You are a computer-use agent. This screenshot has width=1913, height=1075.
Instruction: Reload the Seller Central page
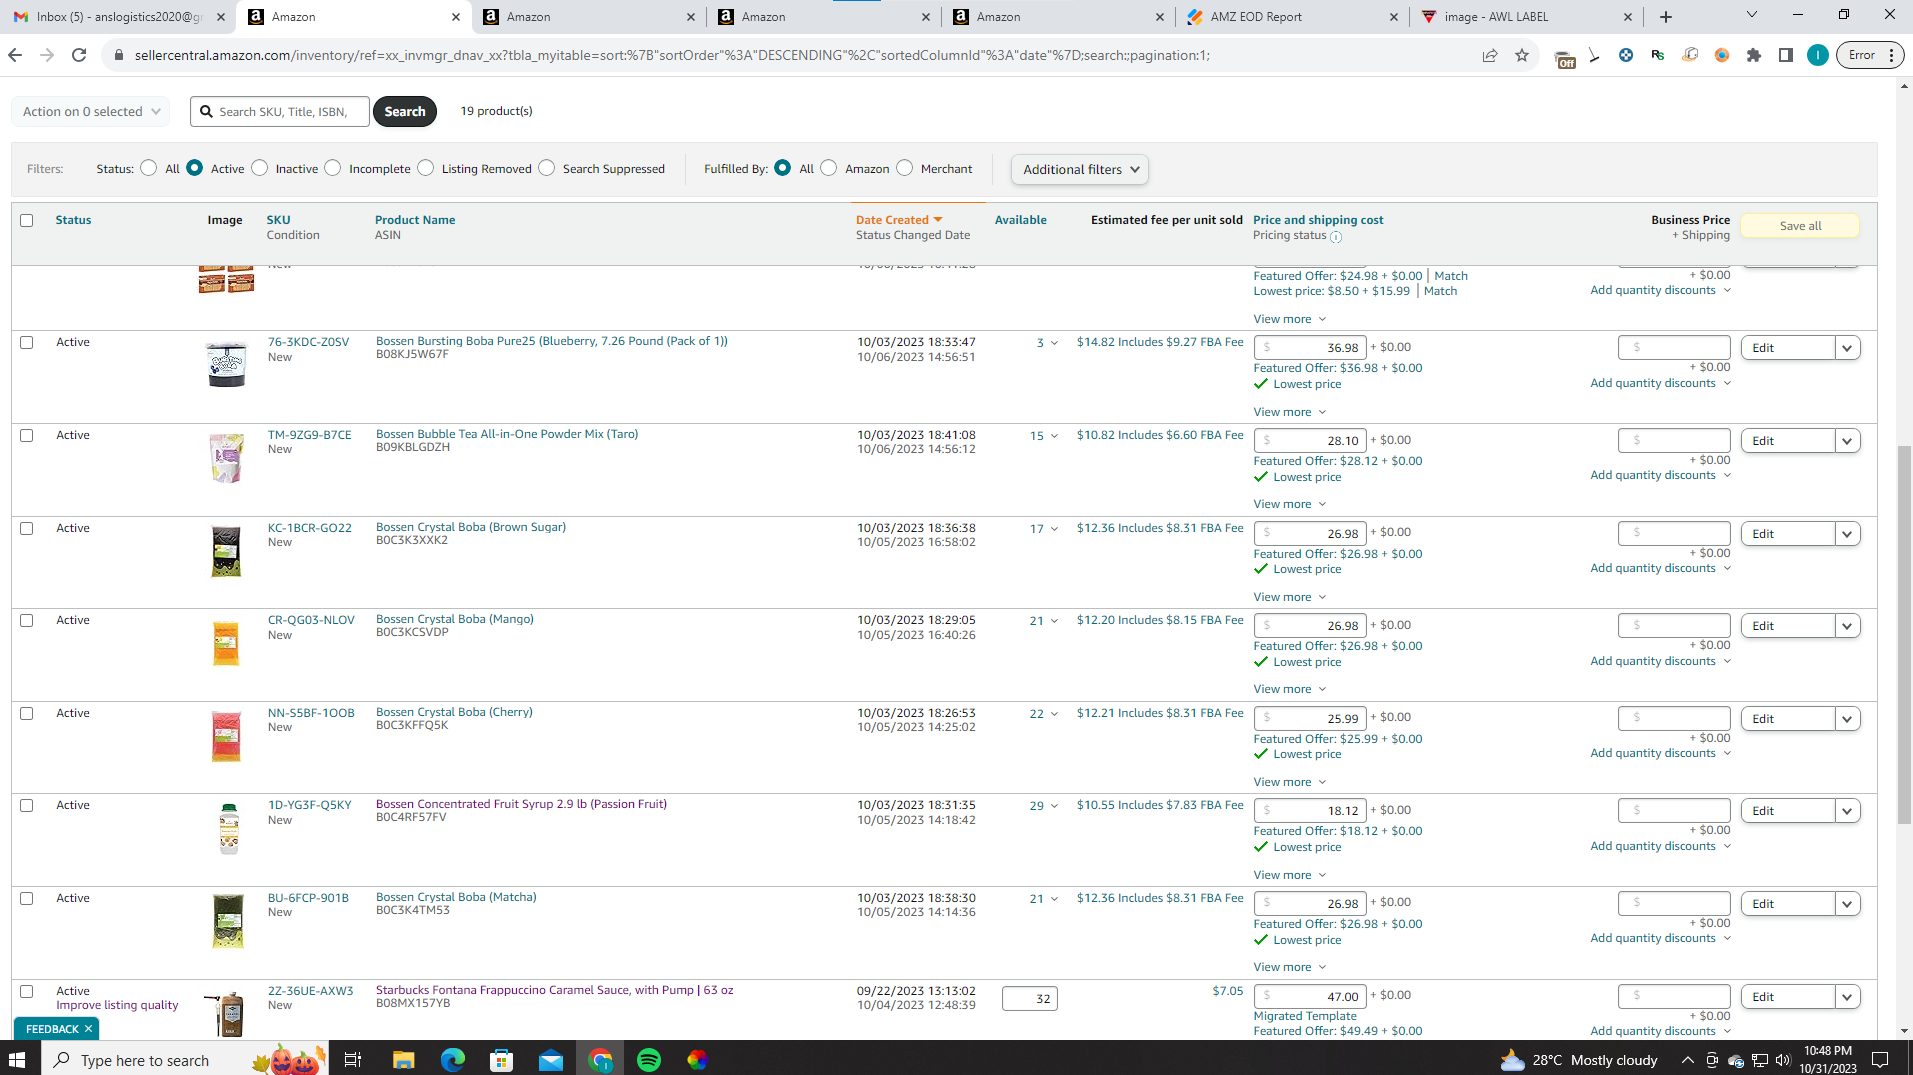point(79,55)
